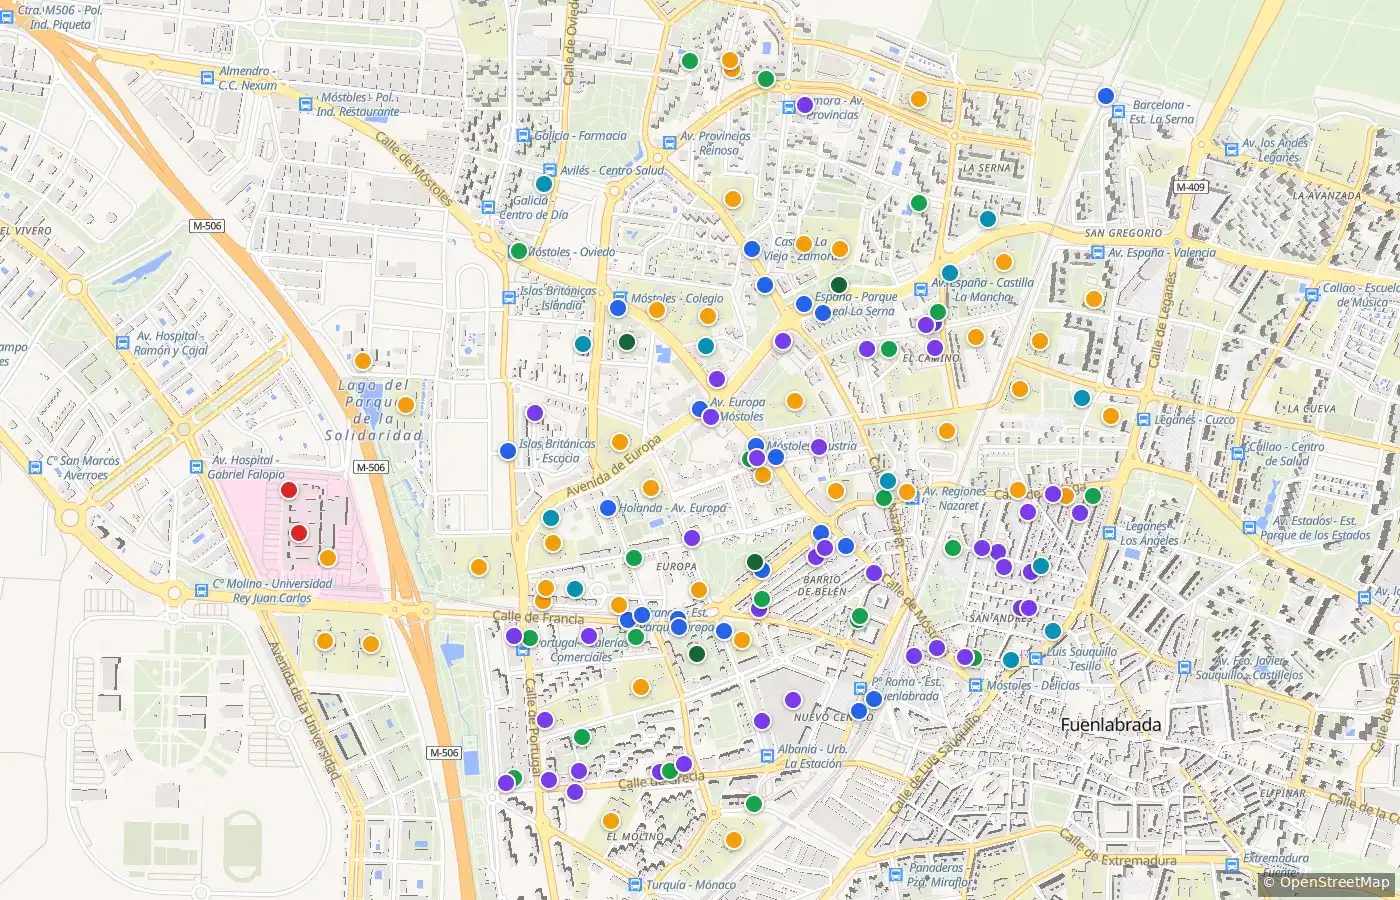Select the Galicia - Formacia bus stop icon

pos(523,136)
